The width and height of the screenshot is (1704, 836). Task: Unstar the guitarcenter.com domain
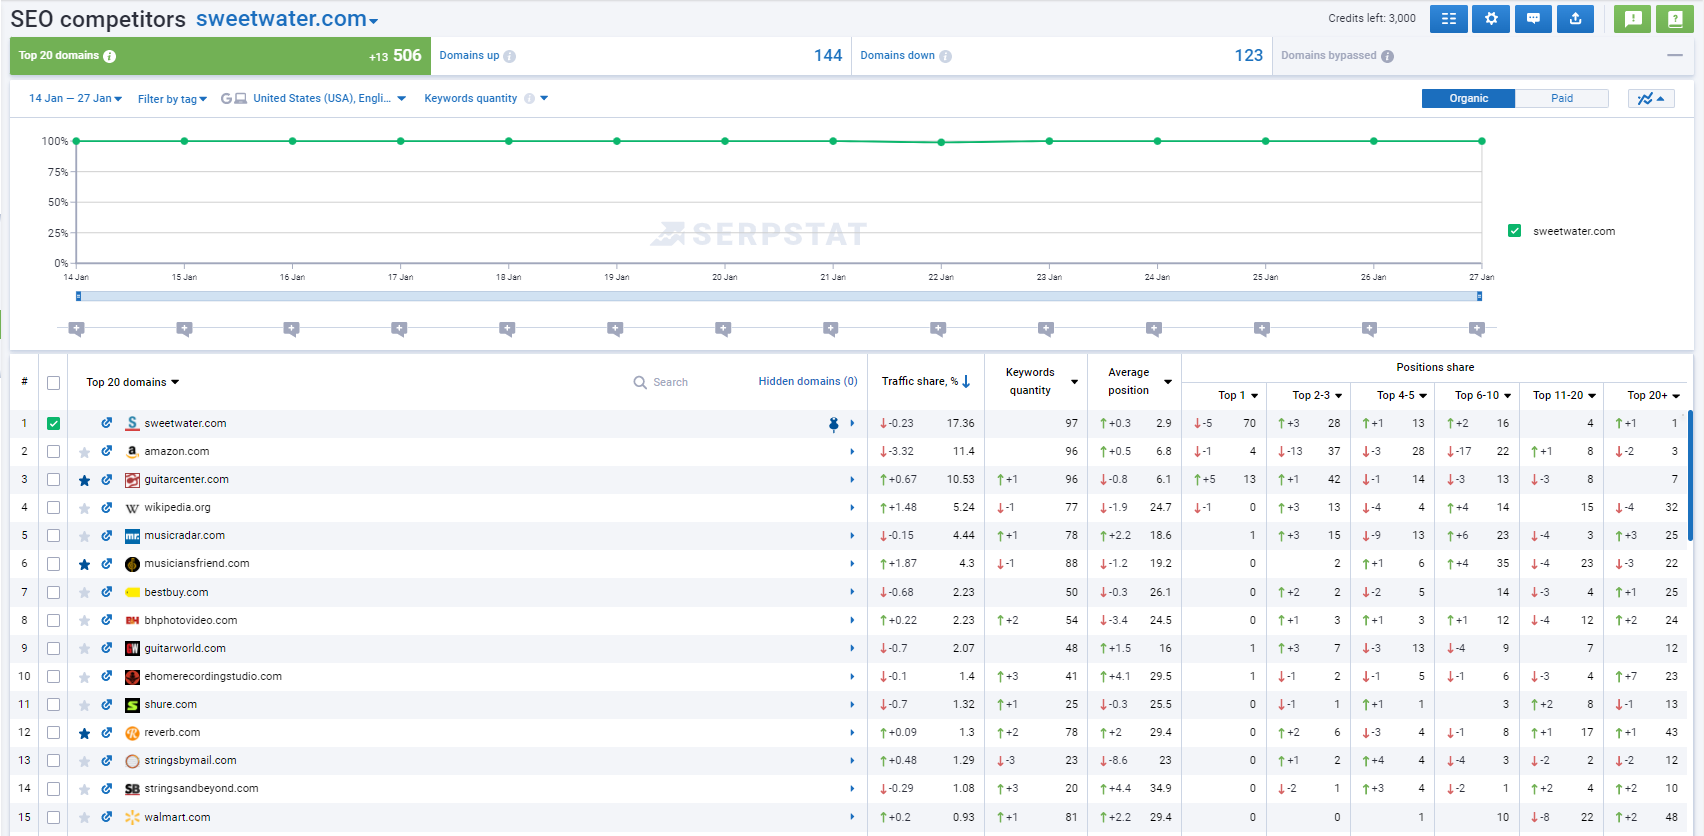tap(84, 480)
